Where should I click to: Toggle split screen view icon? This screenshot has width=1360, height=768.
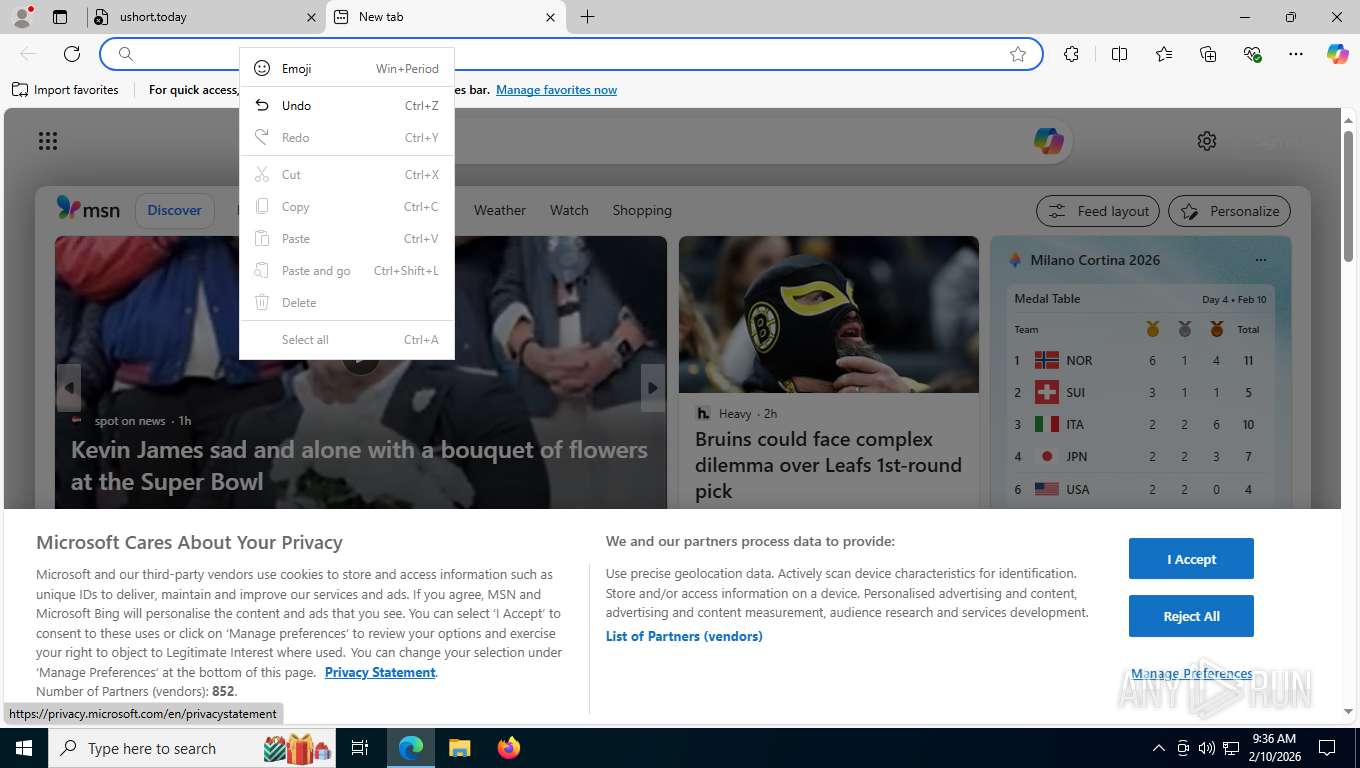pyautogui.click(x=1119, y=54)
